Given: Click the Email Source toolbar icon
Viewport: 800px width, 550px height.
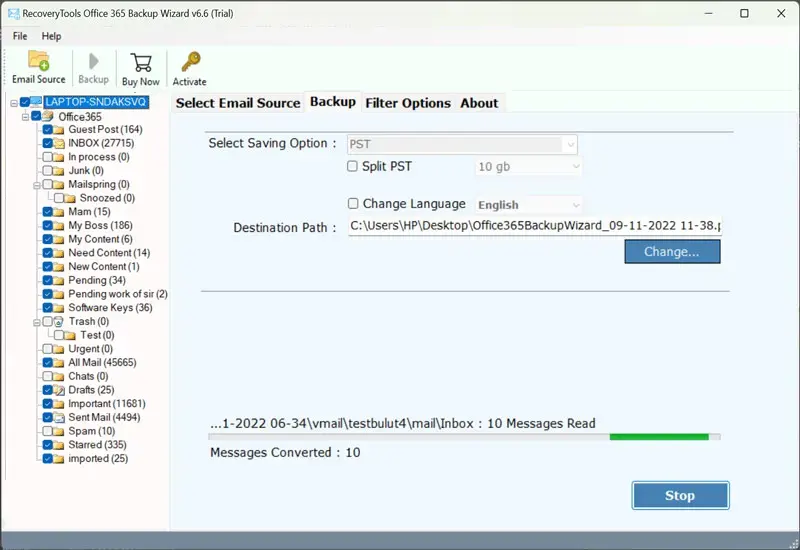Looking at the screenshot, I should pos(38,61).
